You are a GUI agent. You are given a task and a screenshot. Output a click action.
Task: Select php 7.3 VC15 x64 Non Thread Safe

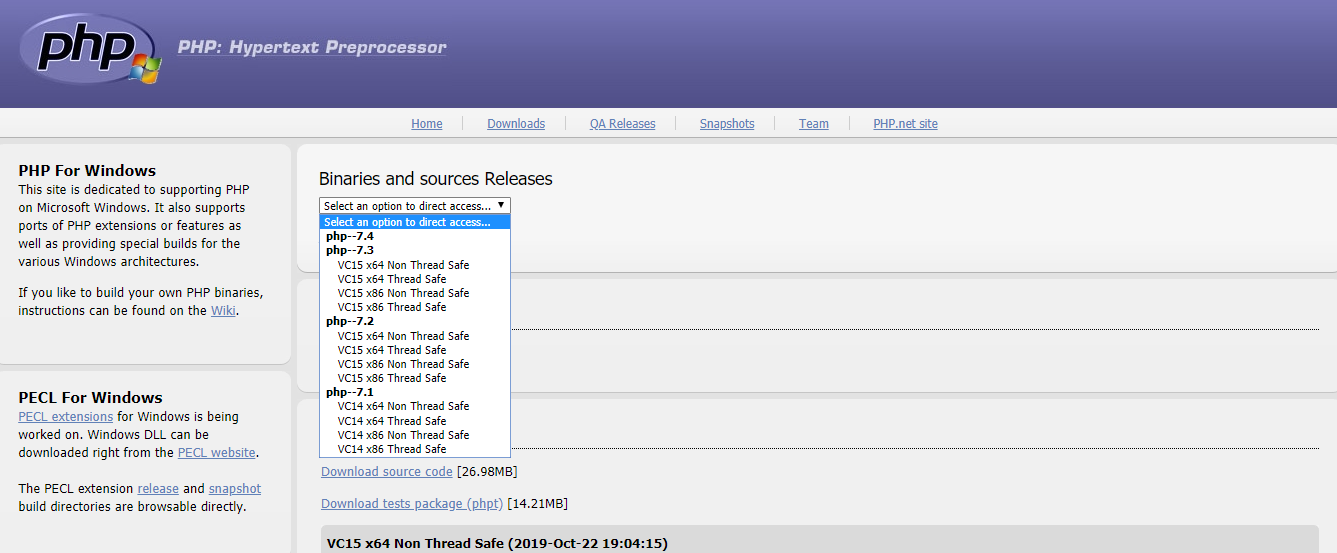(x=415, y=265)
